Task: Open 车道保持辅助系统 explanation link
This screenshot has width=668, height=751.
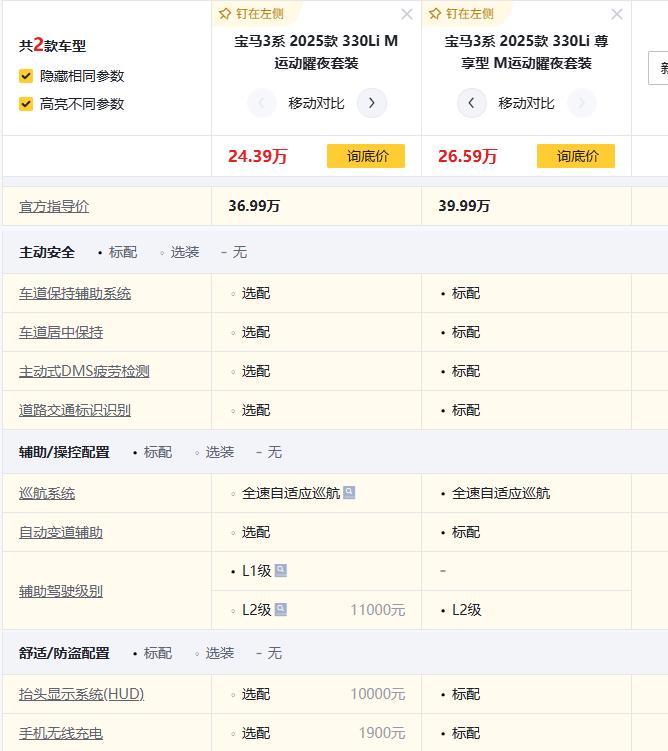Action: pyautogui.click(x=75, y=293)
